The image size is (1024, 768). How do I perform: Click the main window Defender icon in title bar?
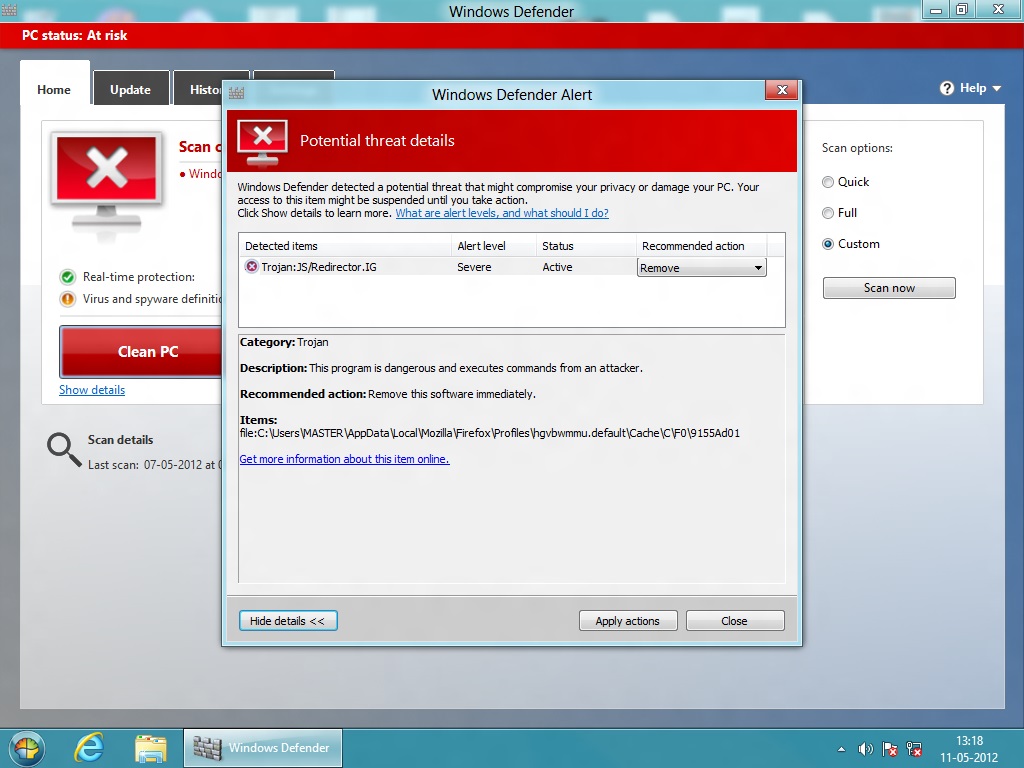(x=9, y=9)
